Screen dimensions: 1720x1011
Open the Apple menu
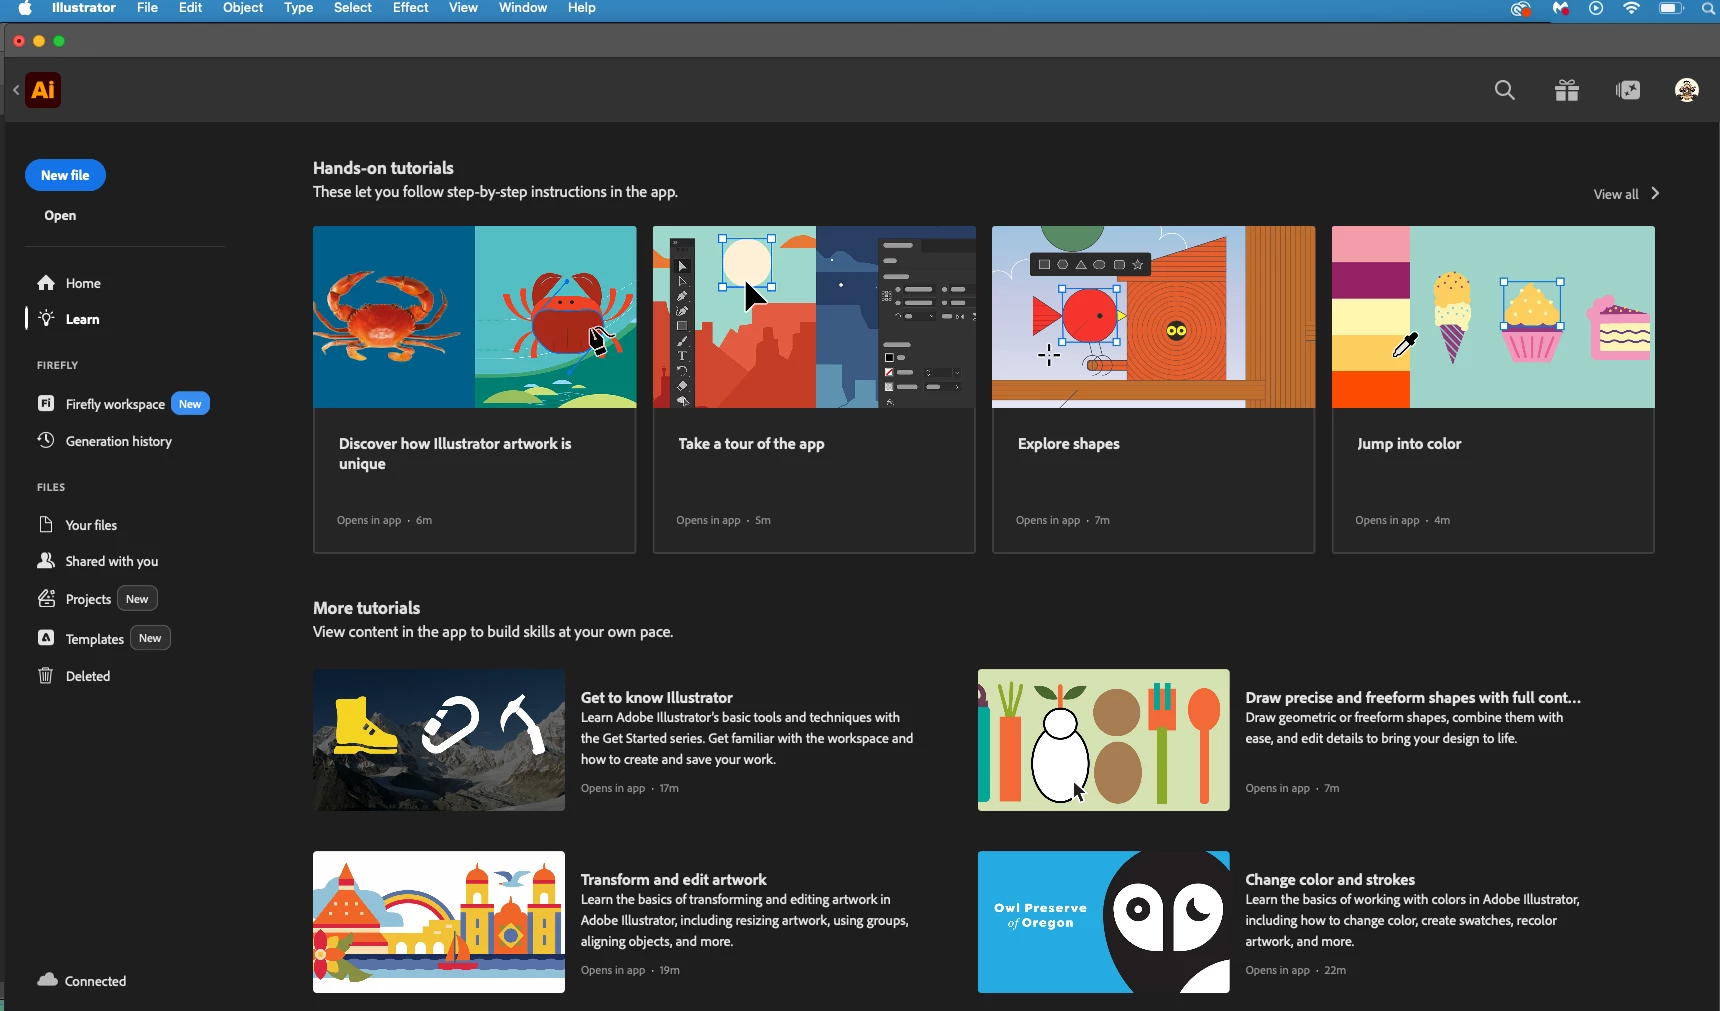25,8
